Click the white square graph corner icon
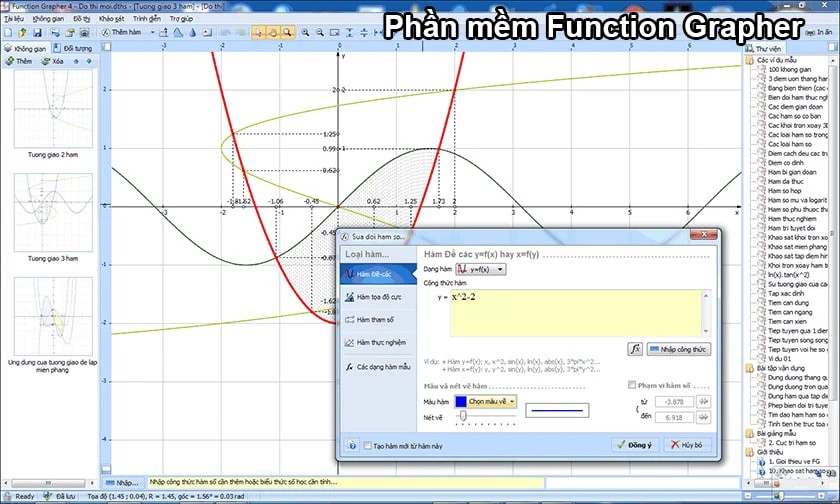The image size is (840, 504). (x=107, y=47)
